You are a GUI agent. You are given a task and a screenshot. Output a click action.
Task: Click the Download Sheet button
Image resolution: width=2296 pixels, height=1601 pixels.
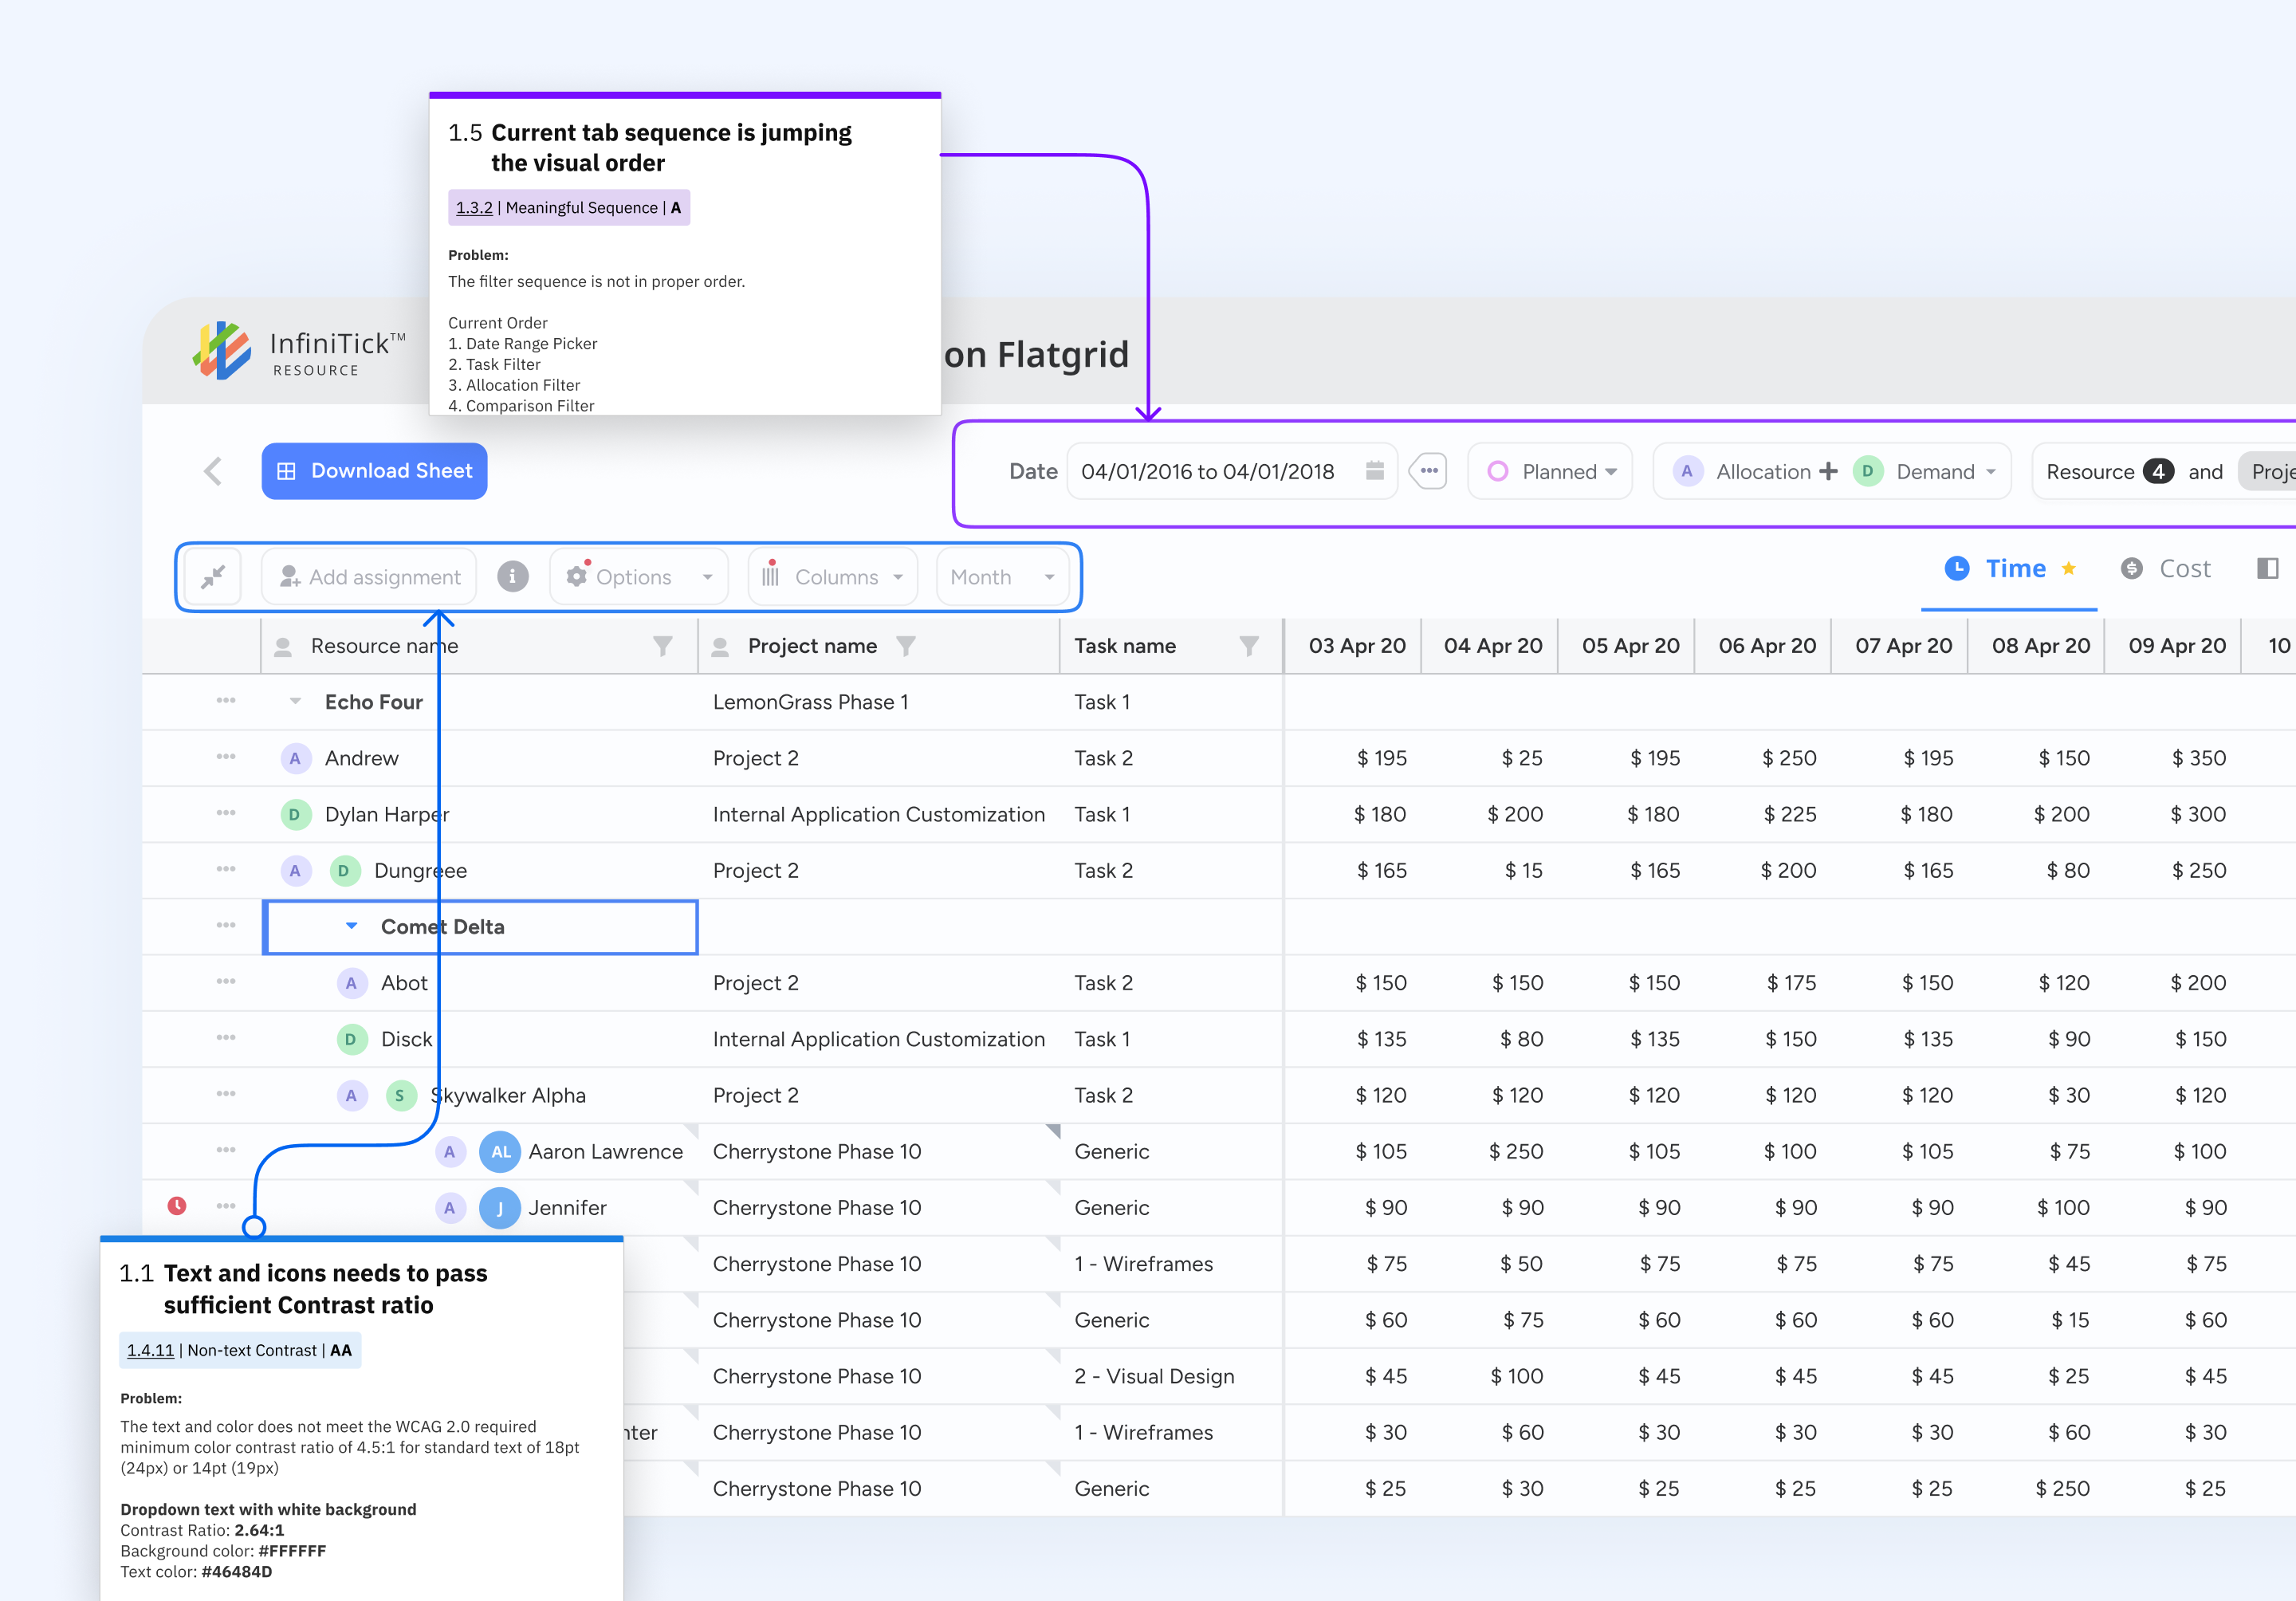(x=374, y=471)
